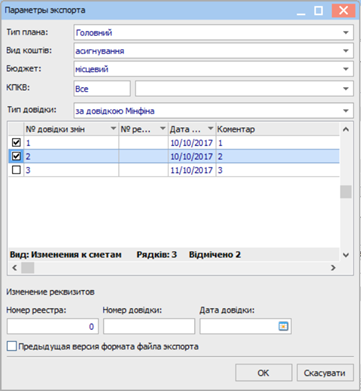The image size is (361, 391).
Task: Enable Предыдущая версия формата файла экспорта
Action: coord(12,347)
